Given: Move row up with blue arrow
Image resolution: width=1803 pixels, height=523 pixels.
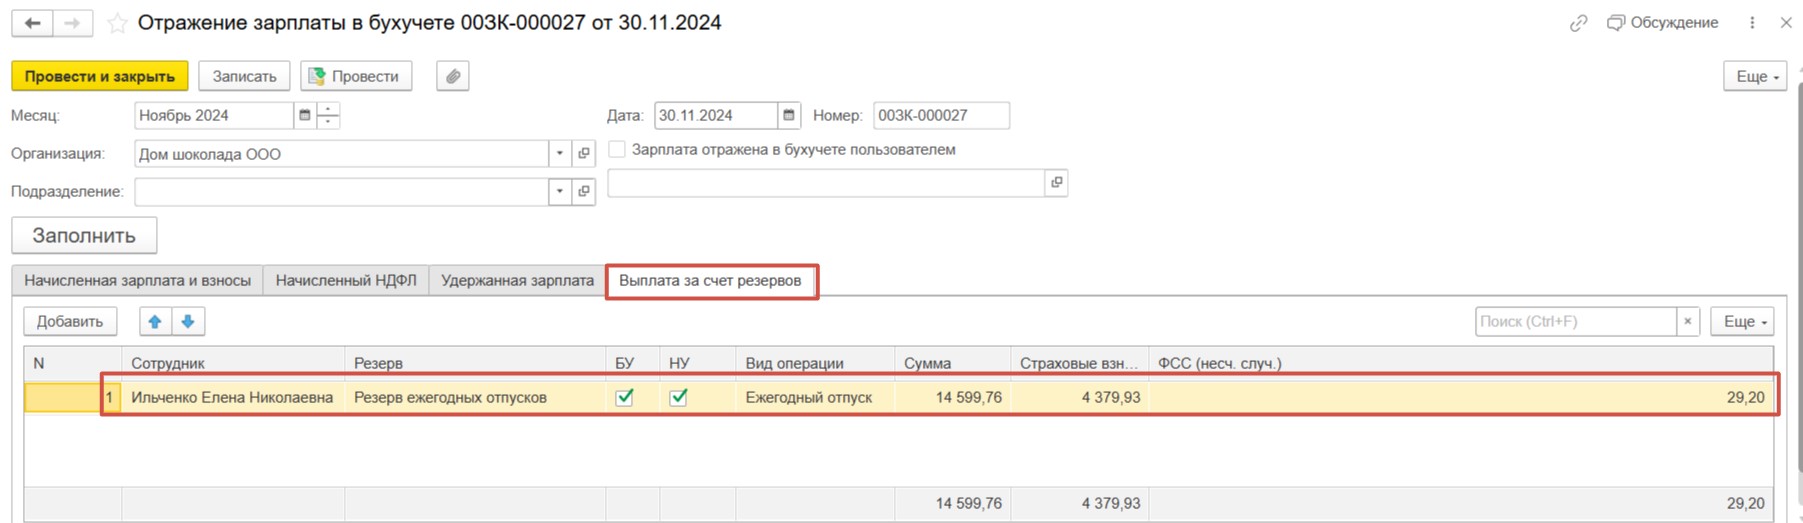Looking at the screenshot, I should click(x=155, y=321).
